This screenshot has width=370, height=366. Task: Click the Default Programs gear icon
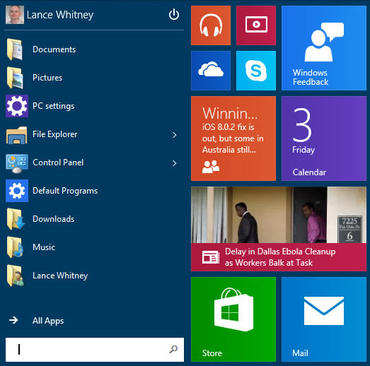click(17, 191)
